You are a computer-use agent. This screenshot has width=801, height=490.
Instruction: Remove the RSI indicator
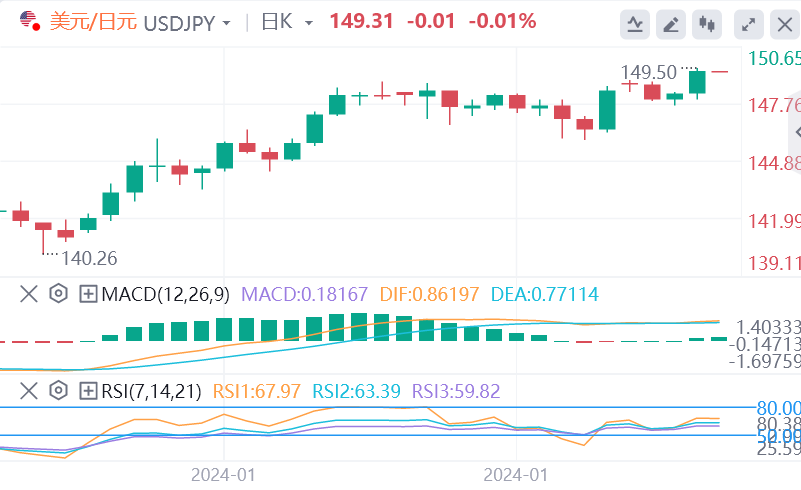(29, 390)
